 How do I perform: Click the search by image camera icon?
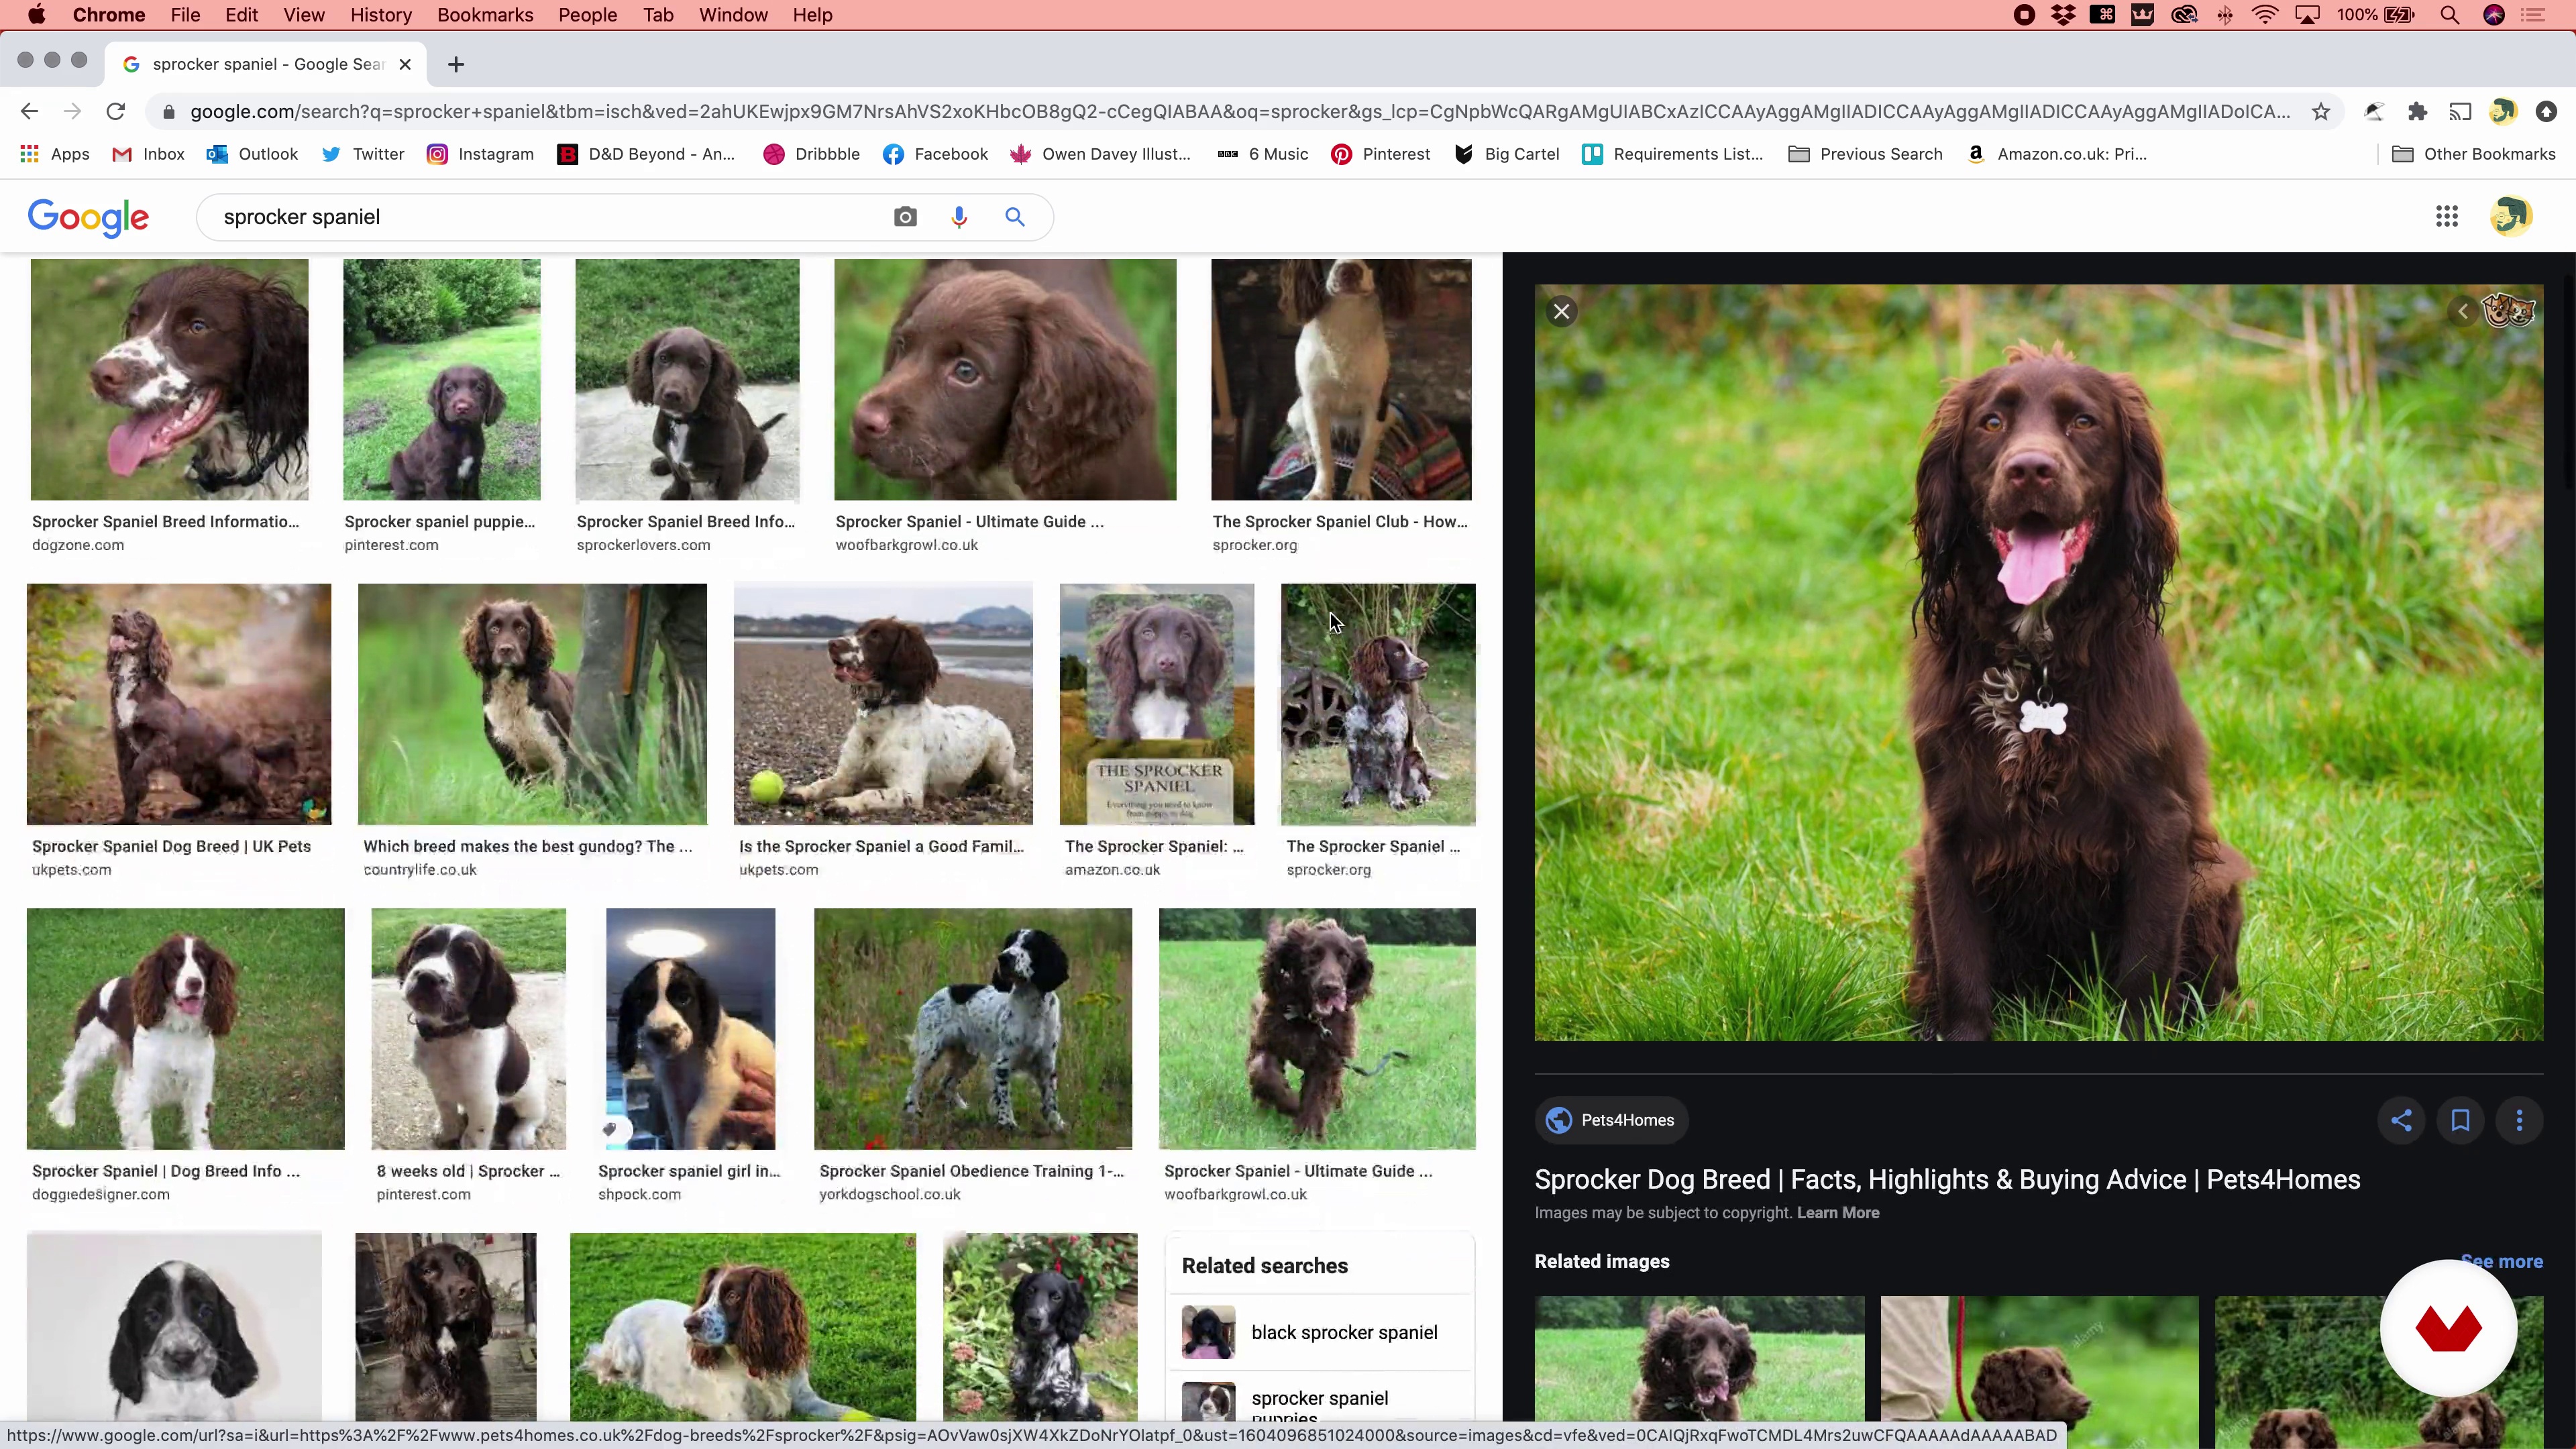[905, 217]
